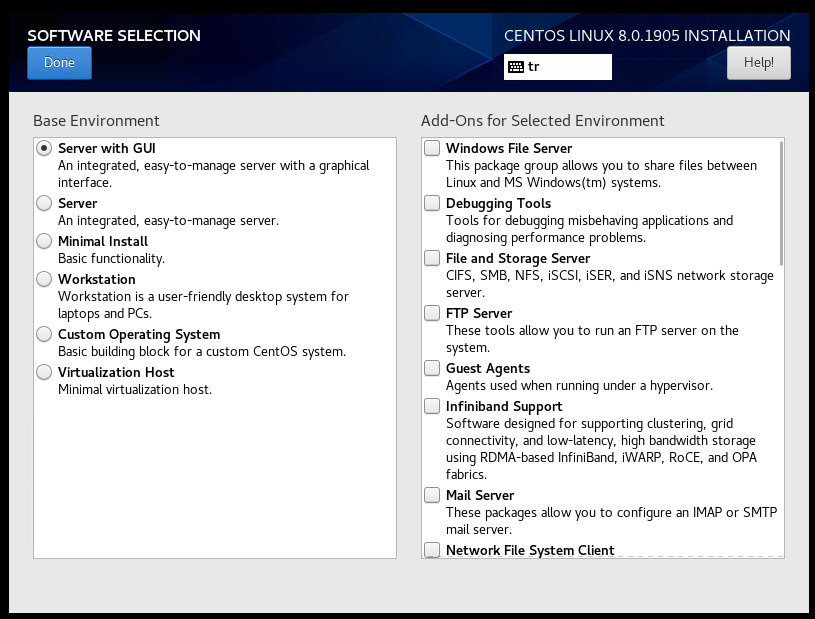Click 'Software designed for supporting clustering' text
The image size is (815, 619).
pos(601,449)
